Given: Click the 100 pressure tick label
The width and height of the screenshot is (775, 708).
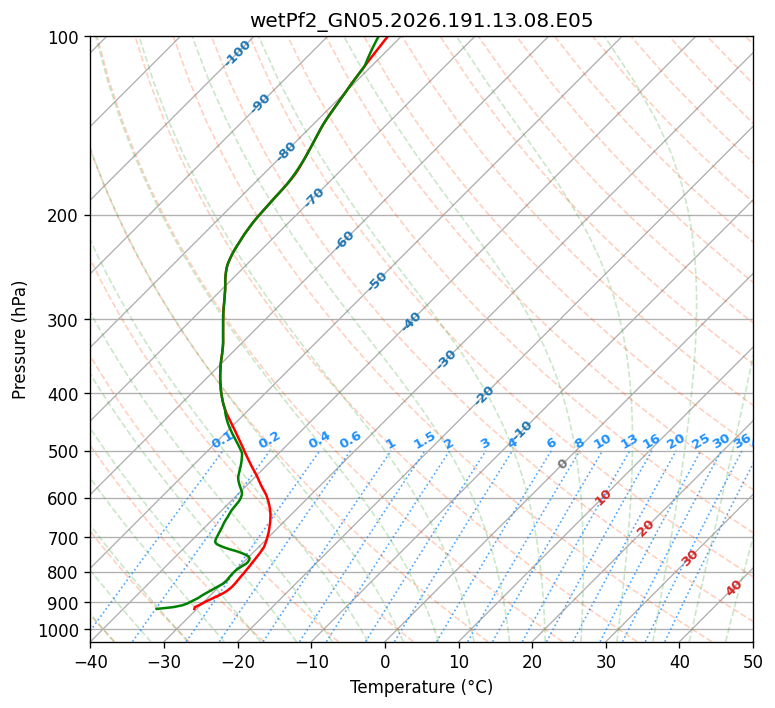Looking at the screenshot, I should click(65, 38).
